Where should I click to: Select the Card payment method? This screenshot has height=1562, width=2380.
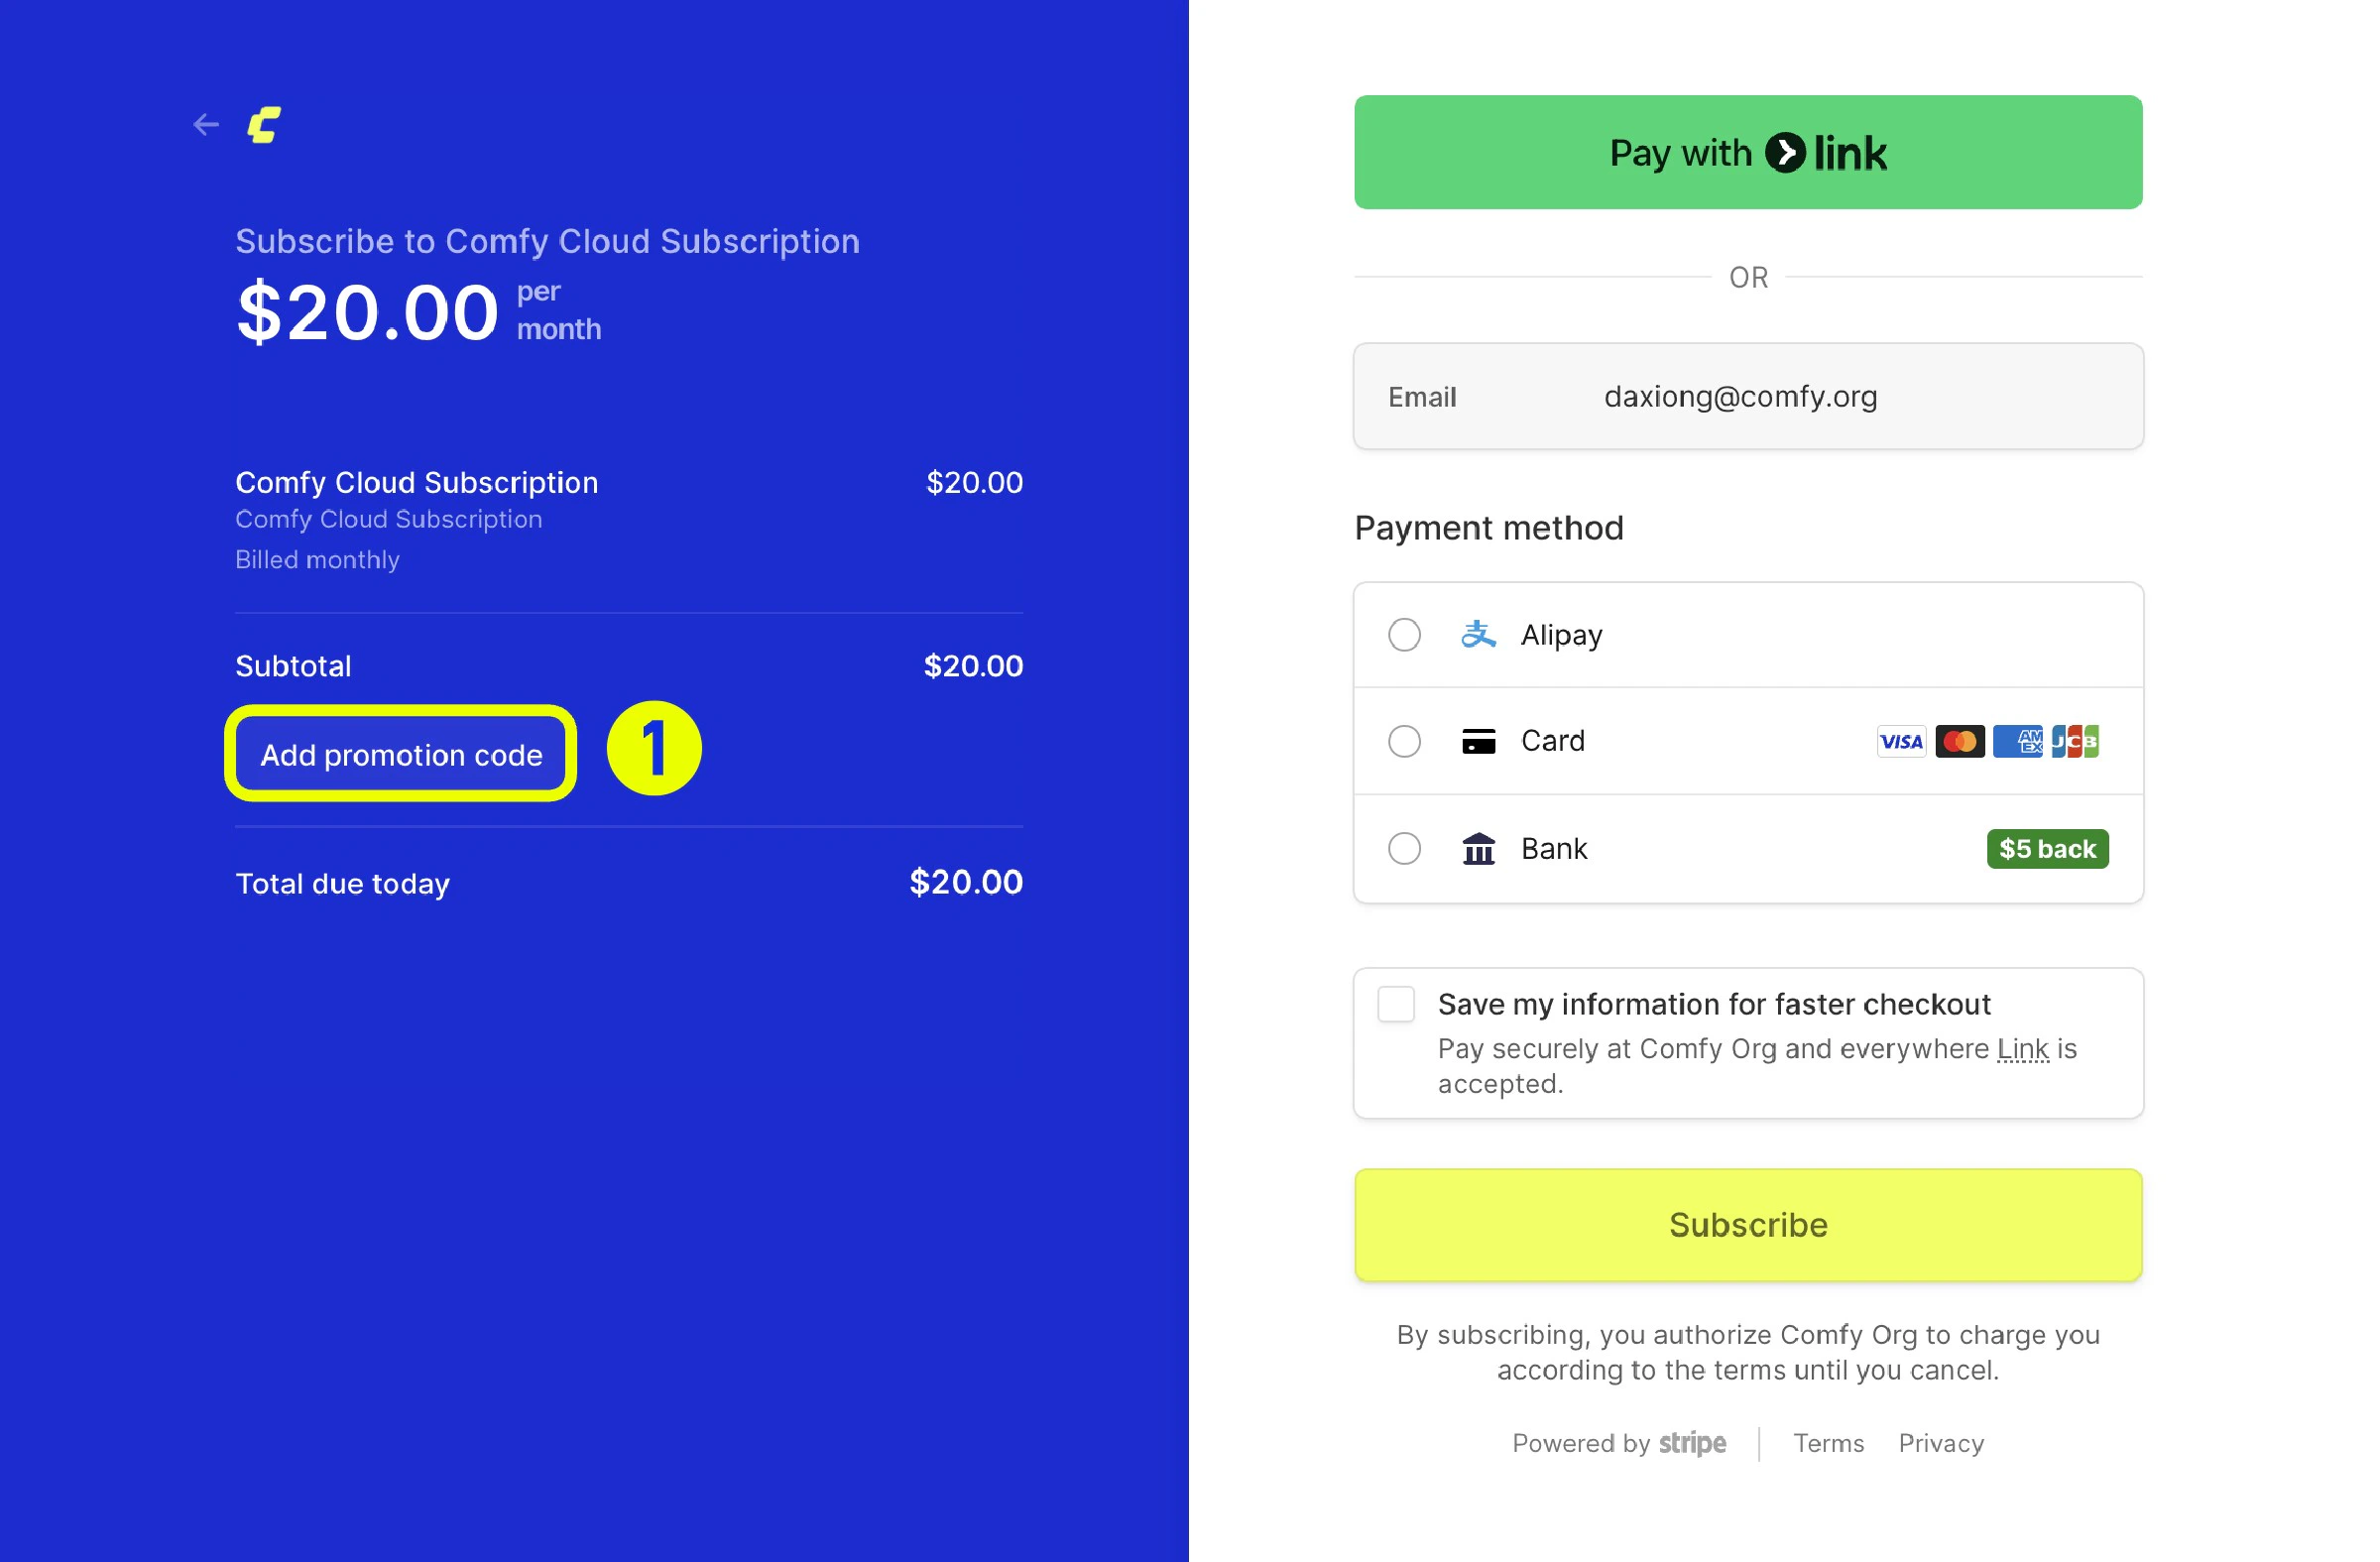pyautogui.click(x=1404, y=741)
